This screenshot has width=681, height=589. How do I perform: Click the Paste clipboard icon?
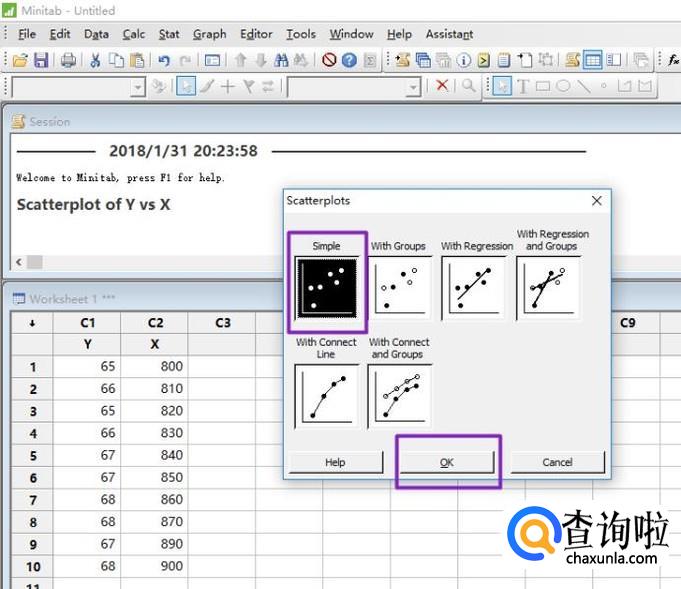click(x=137, y=60)
